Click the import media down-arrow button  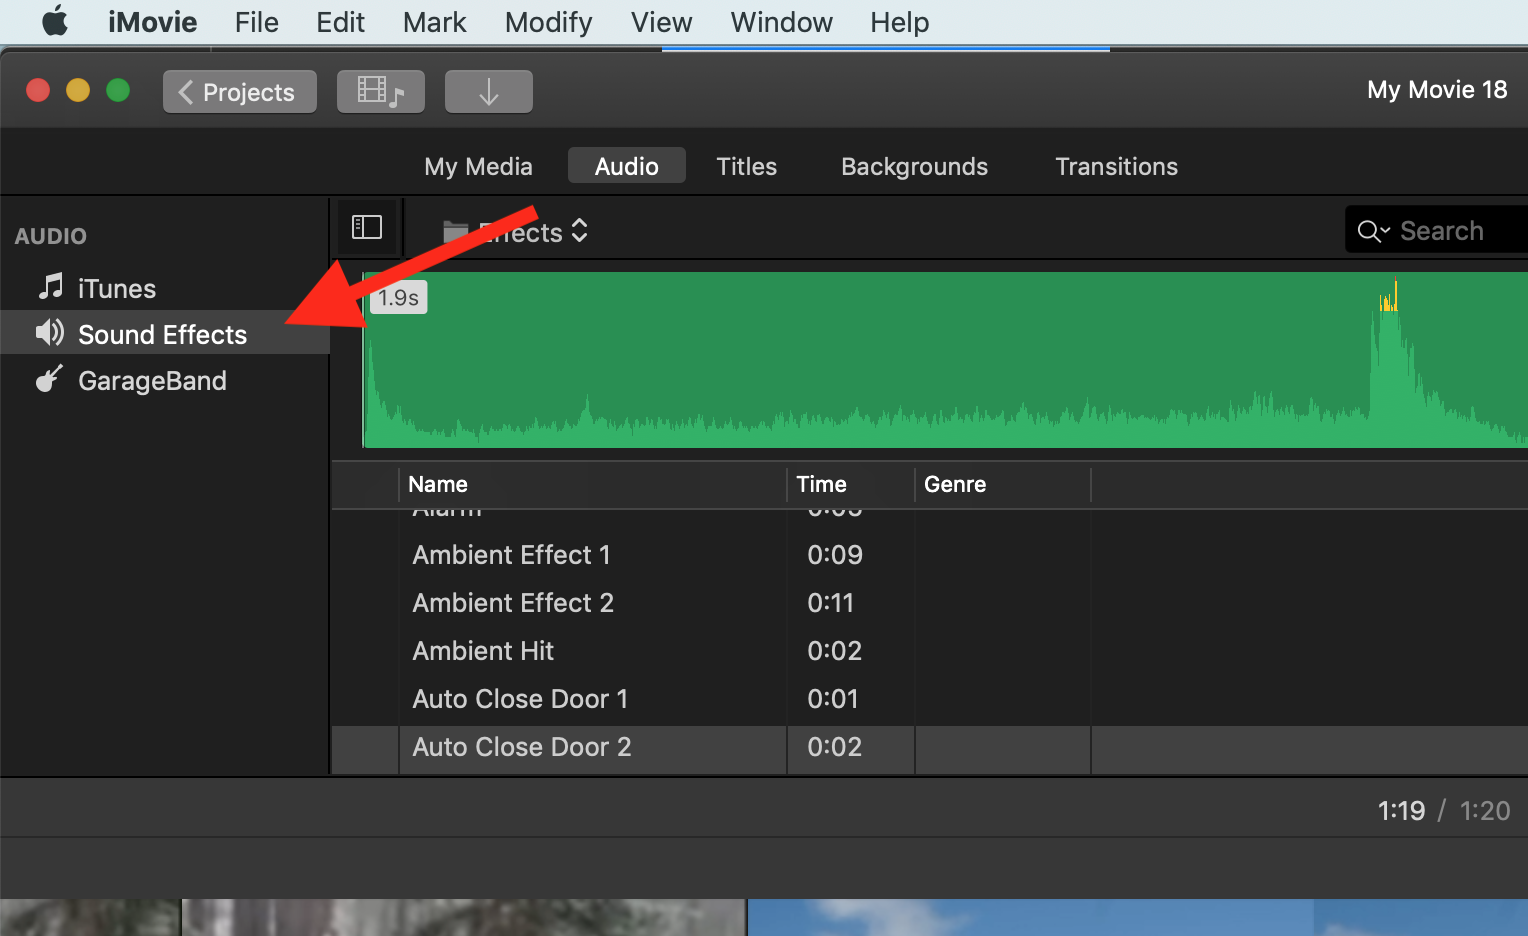click(x=489, y=92)
